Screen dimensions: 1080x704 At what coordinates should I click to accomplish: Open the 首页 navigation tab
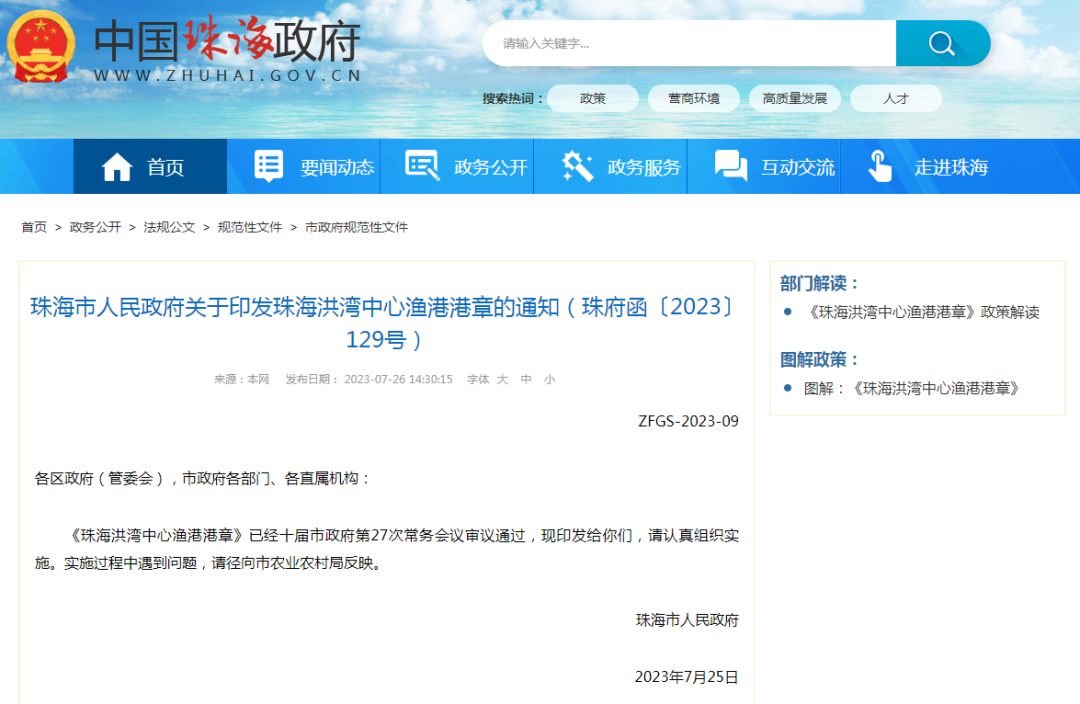coord(160,167)
